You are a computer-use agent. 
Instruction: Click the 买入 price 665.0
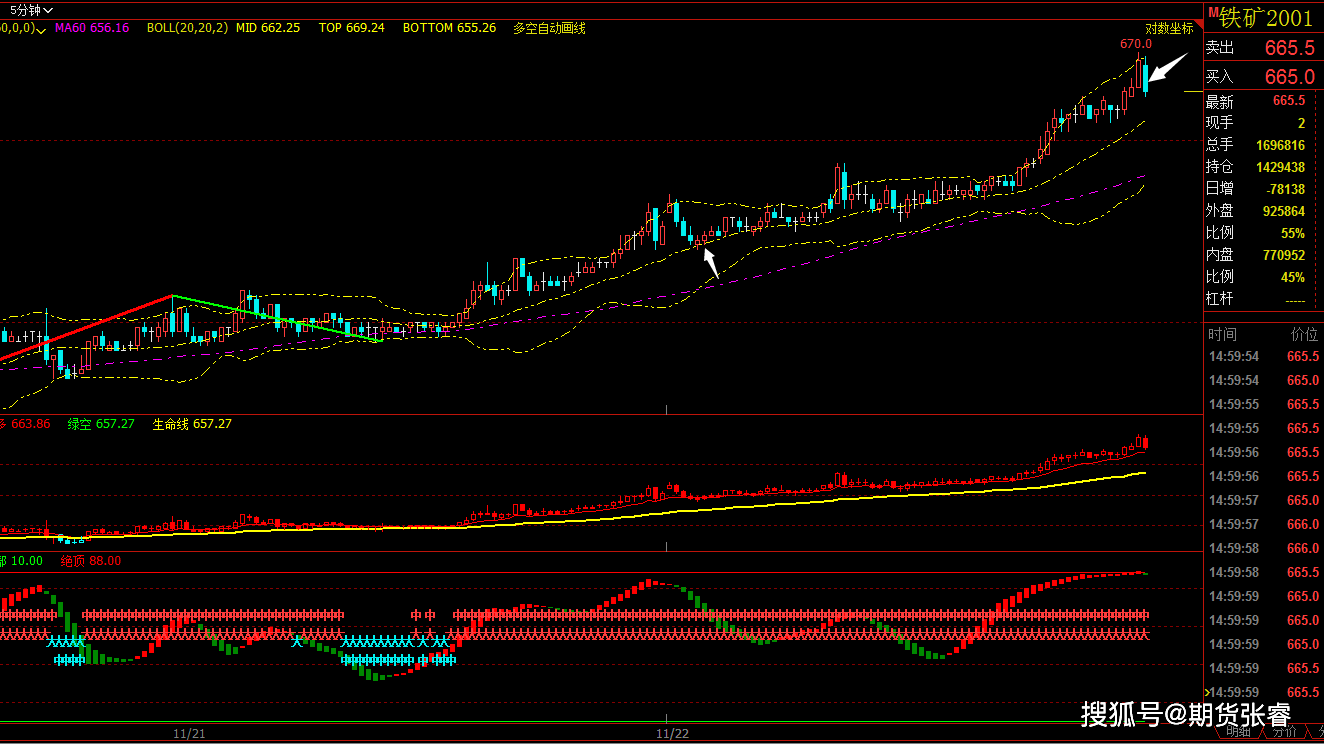pyautogui.click(x=1289, y=77)
